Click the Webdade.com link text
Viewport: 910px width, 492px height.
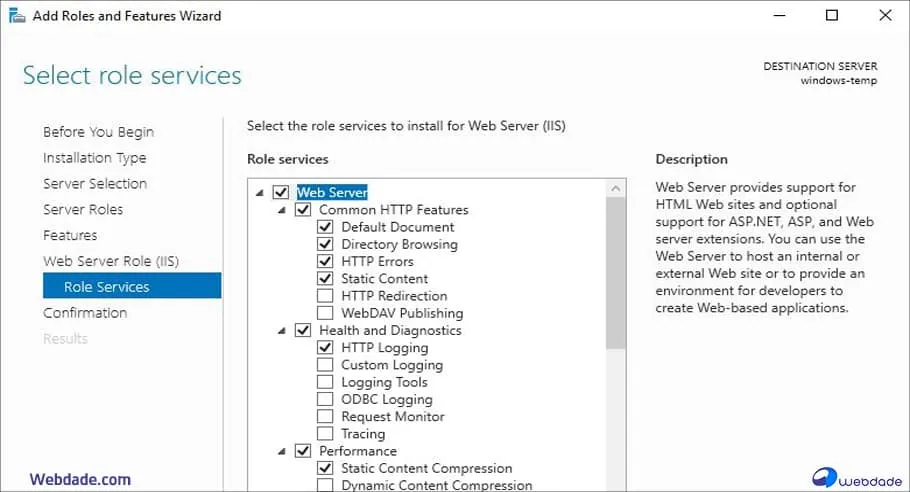pyautogui.click(x=80, y=479)
